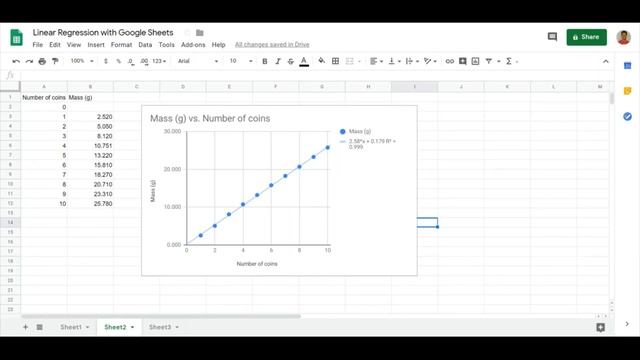
Task: Open the View menu
Action: tap(74, 45)
